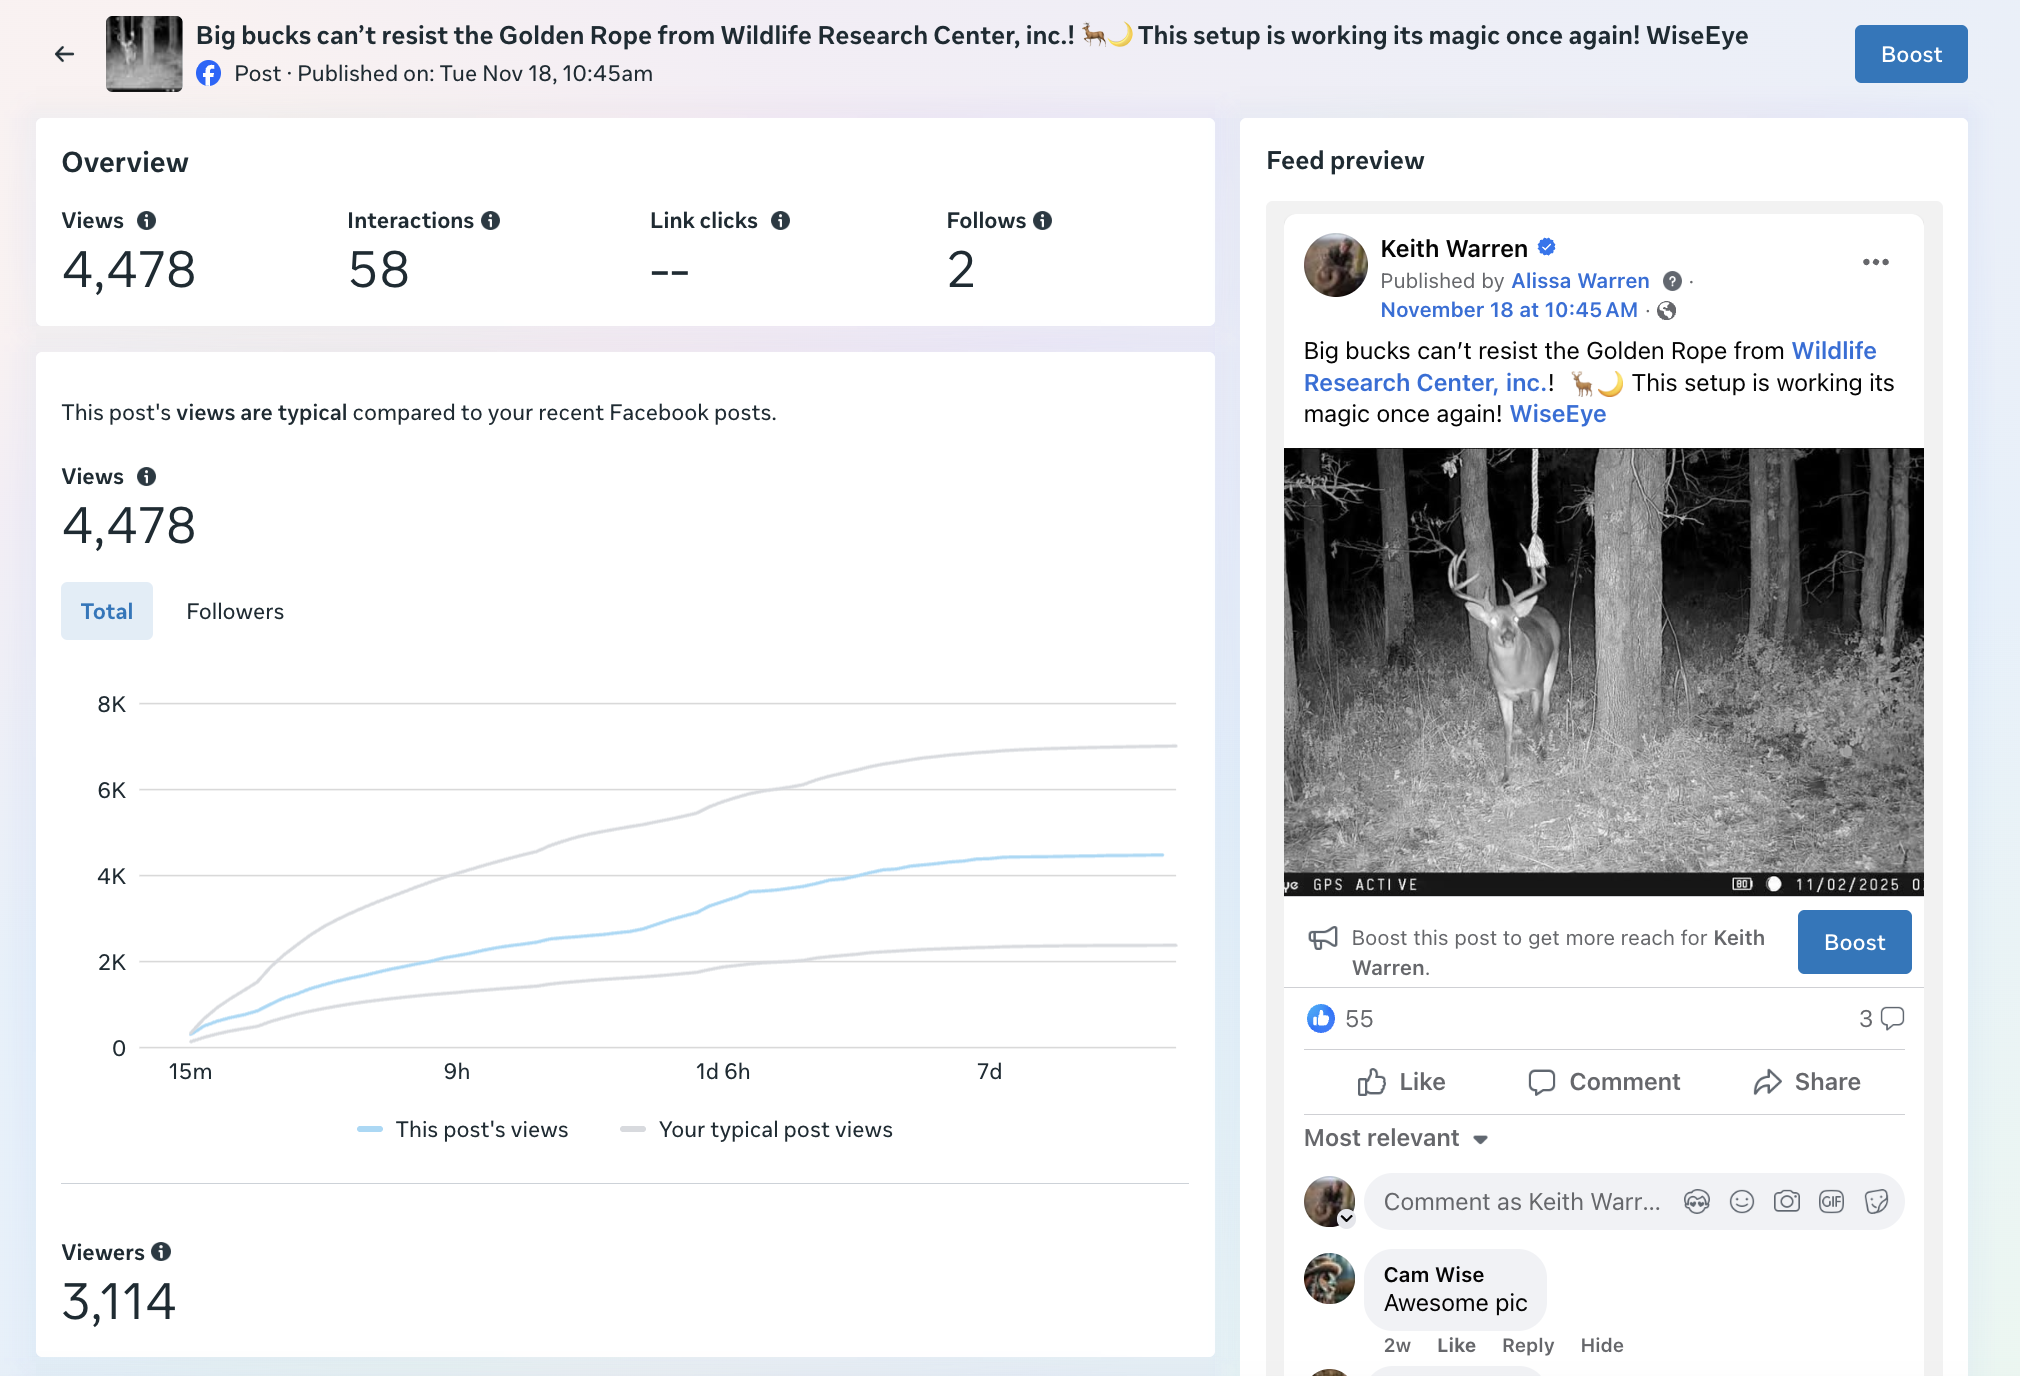Attach a photo using camera icon
Viewport: 2020px width, 1376px height.
1786,1202
